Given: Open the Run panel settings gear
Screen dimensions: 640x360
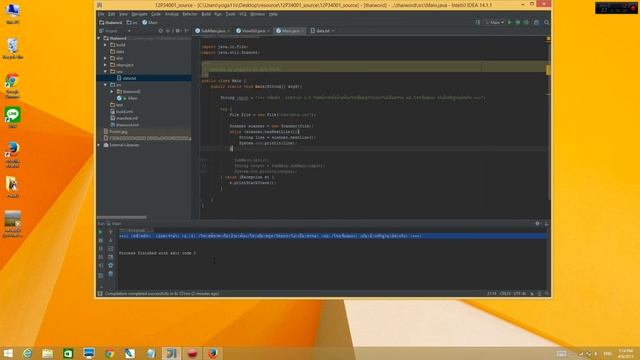Looking at the screenshot, I should point(538,224).
